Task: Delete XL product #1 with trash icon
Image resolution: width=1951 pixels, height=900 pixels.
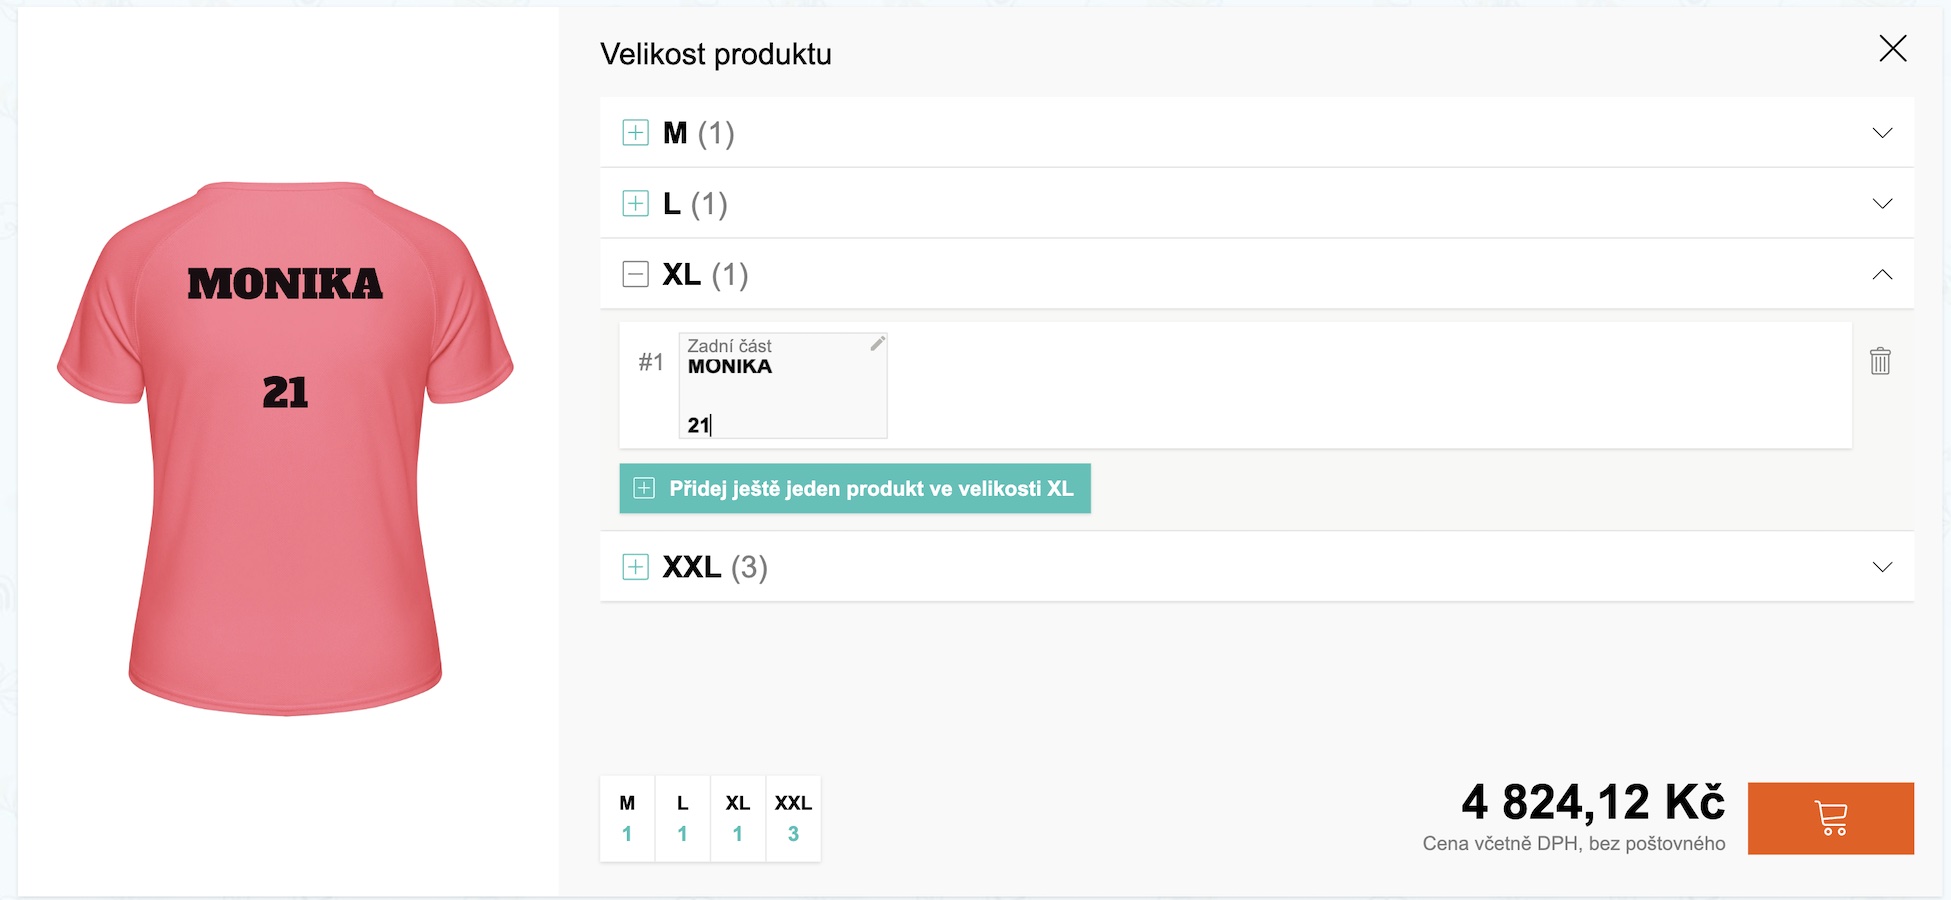Action: (1880, 361)
